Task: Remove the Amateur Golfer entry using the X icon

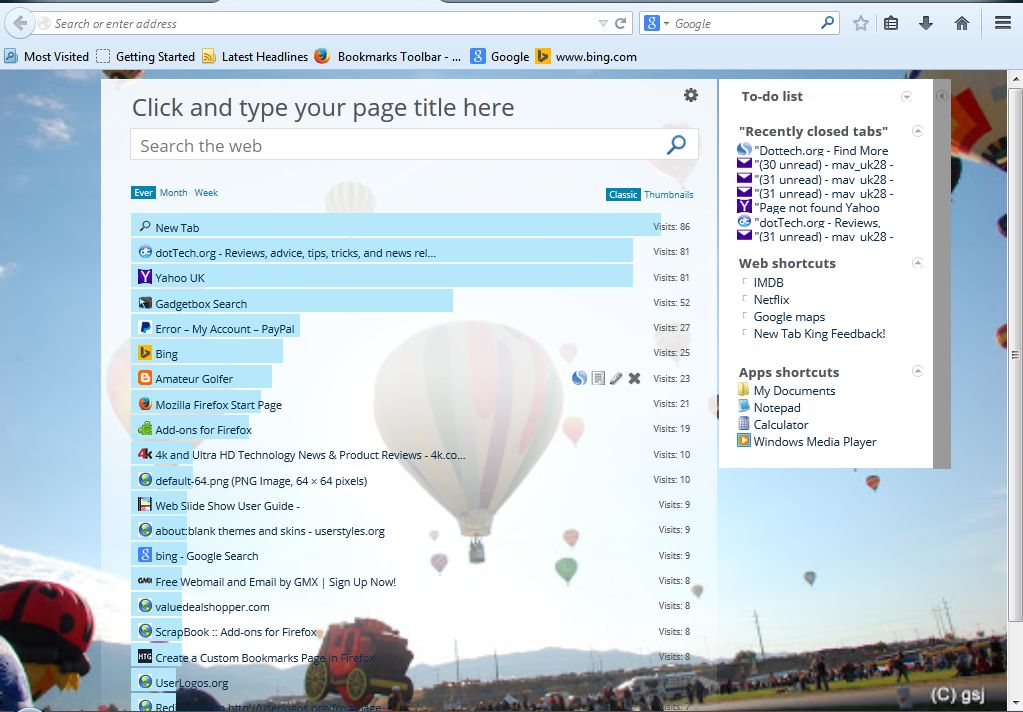Action: (634, 378)
